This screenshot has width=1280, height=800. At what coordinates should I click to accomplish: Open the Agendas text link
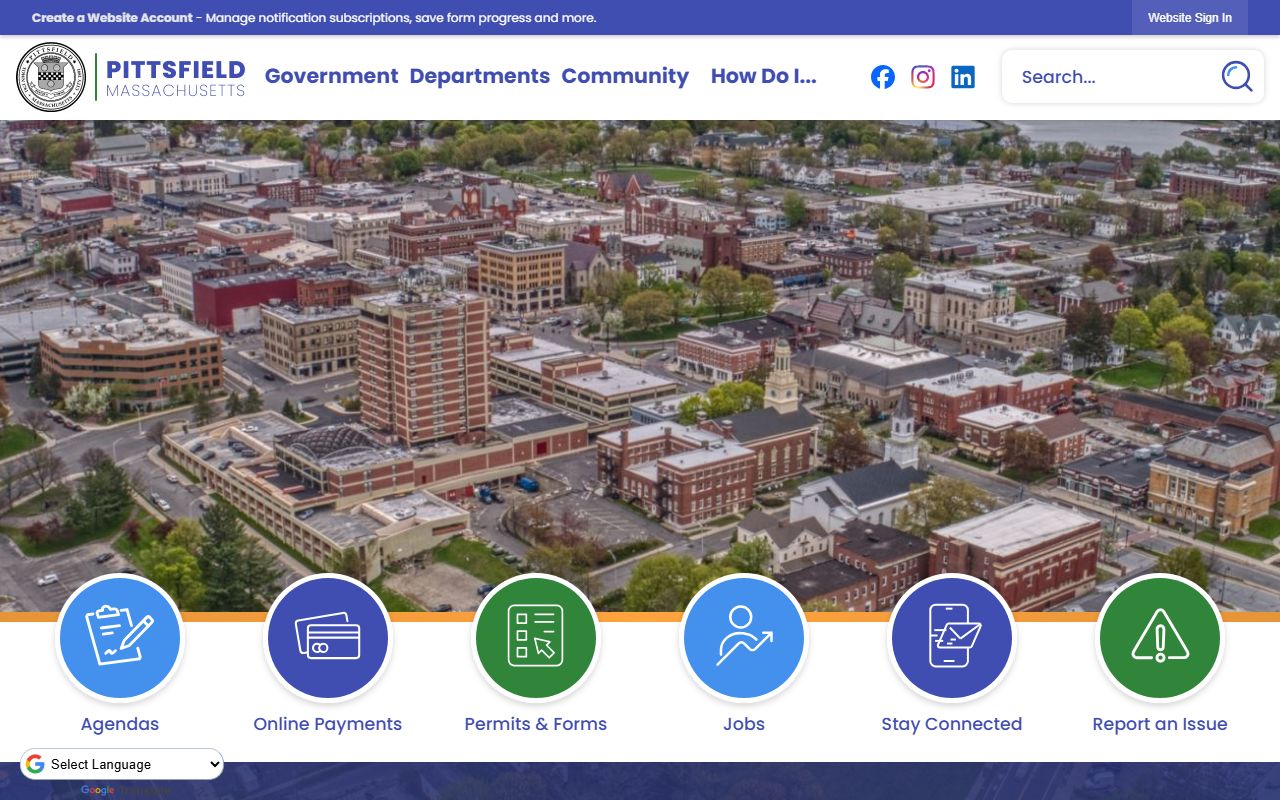(x=120, y=724)
